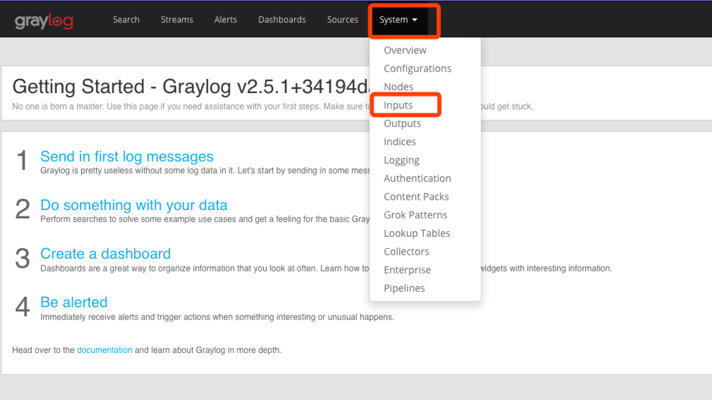Image resolution: width=712 pixels, height=400 pixels.
Task: Open the Sources page
Action: [x=342, y=20]
